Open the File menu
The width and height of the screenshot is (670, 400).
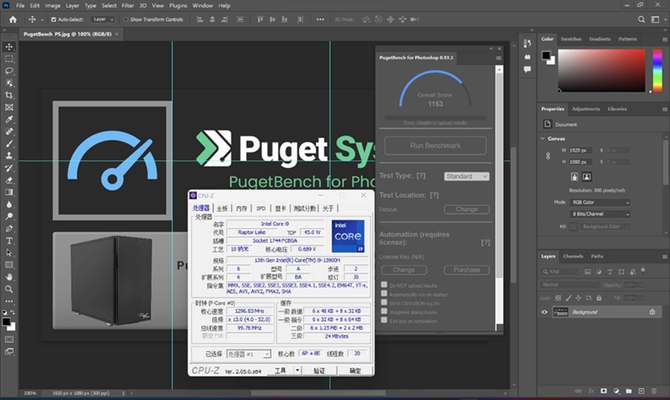[20, 6]
